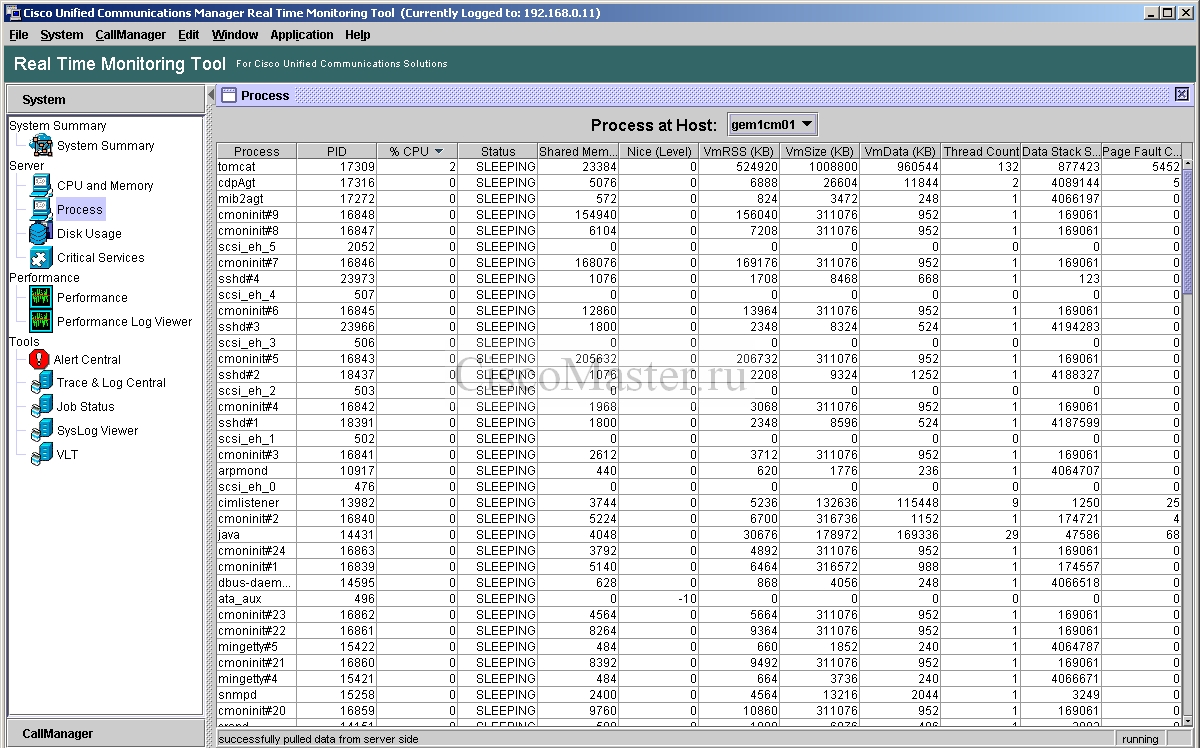Select the snmpd process name

tap(237, 695)
